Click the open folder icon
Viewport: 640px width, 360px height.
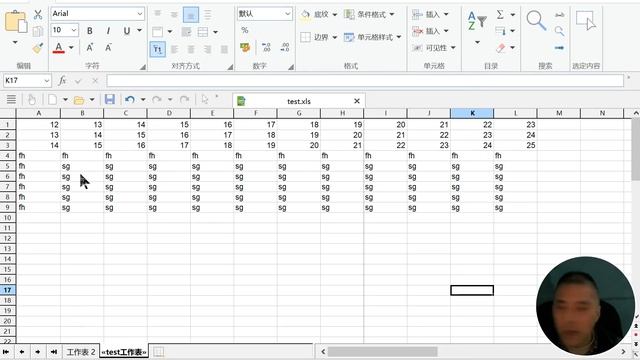tap(79, 100)
